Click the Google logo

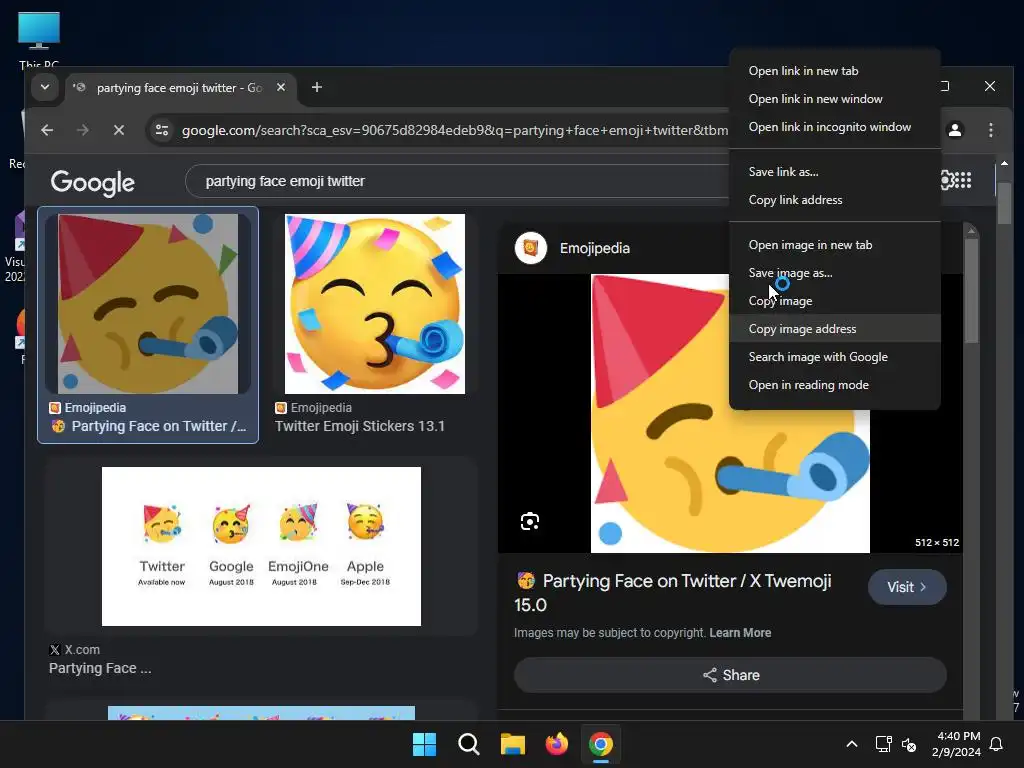(x=92, y=182)
